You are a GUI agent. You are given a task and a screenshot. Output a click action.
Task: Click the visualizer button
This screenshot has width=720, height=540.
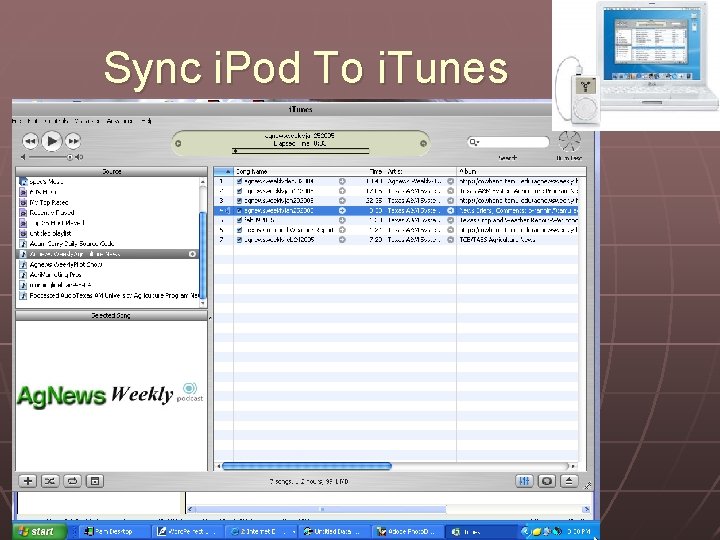point(546,481)
